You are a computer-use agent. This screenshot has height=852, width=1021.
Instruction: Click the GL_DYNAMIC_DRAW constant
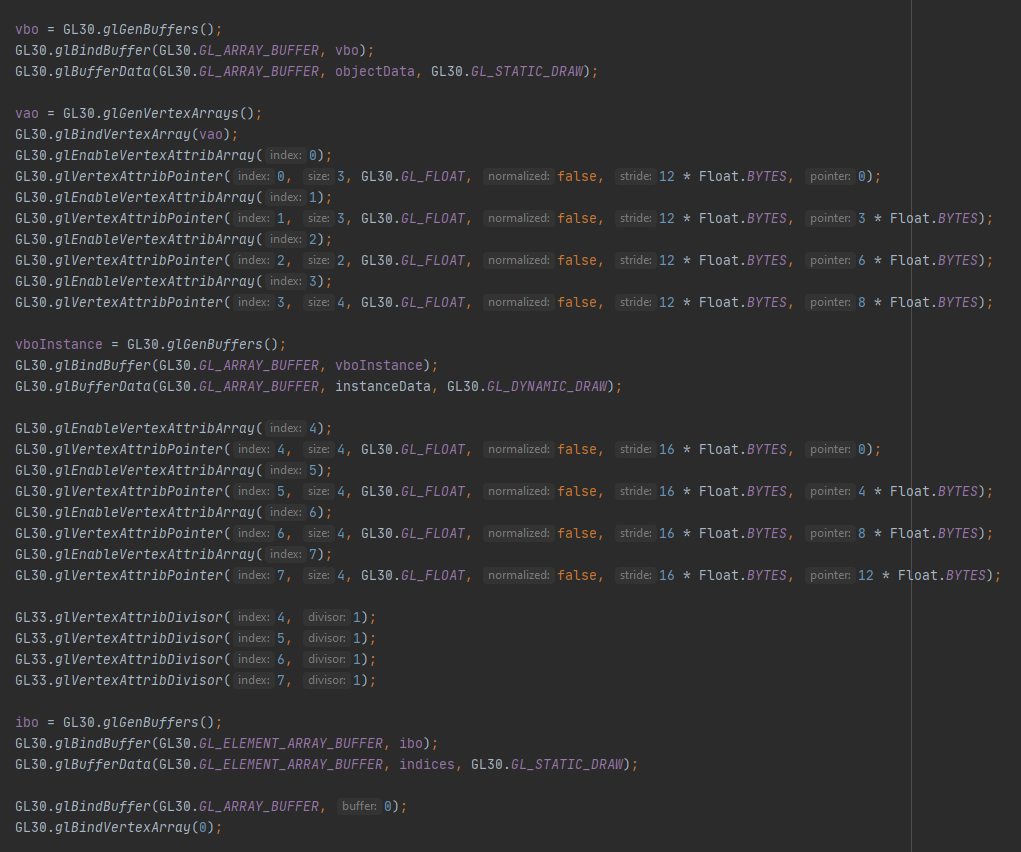click(x=546, y=386)
